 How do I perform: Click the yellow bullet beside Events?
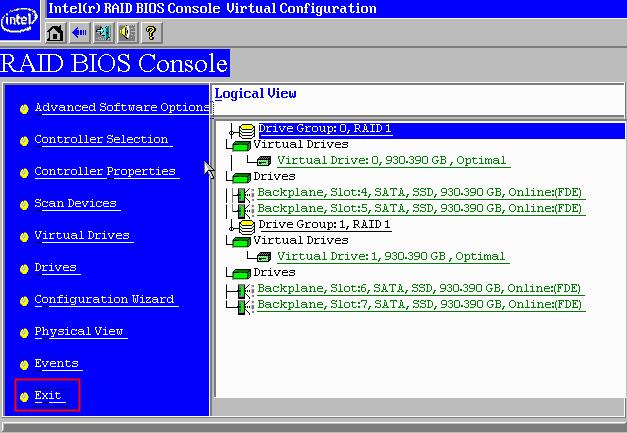[24, 365]
